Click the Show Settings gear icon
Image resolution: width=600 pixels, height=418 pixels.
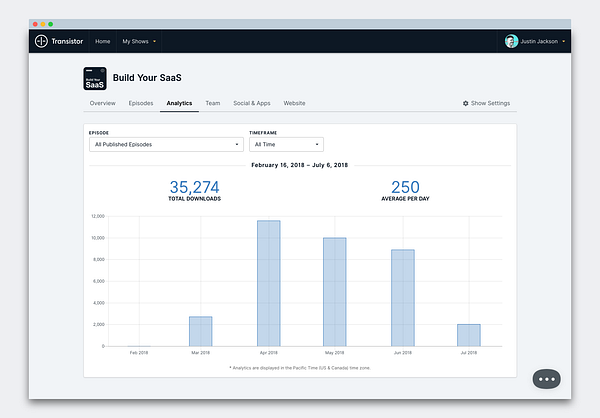pyautogui.click(x=465, y=103)
